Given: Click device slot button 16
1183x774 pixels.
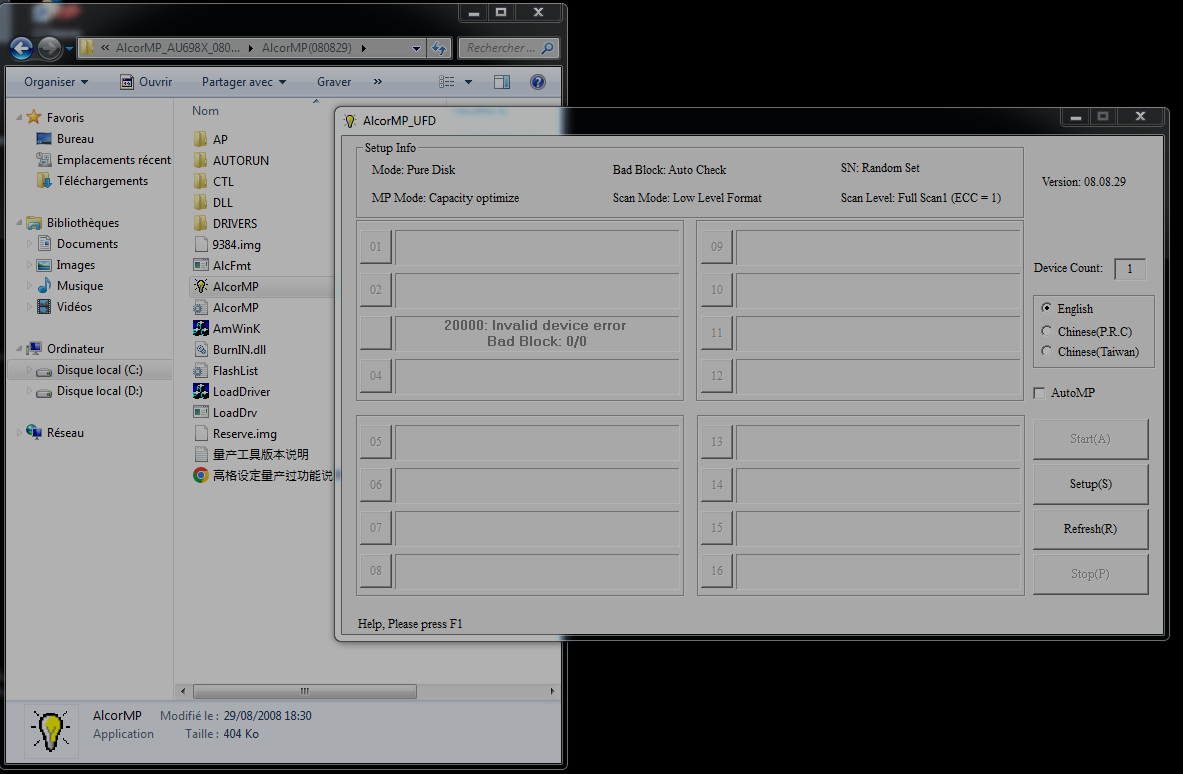Looking at the screenshot, I should pos(717,571).
